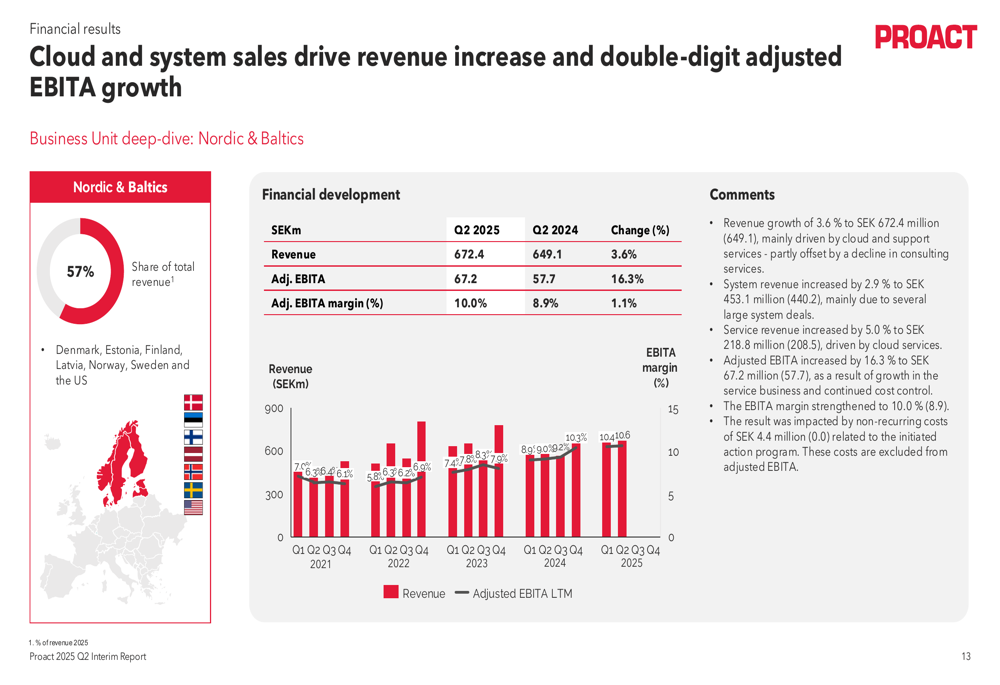The height and width of the screenshot is (685, 1000).
Task: Select the Denmark flag icon
Action: 193,402
